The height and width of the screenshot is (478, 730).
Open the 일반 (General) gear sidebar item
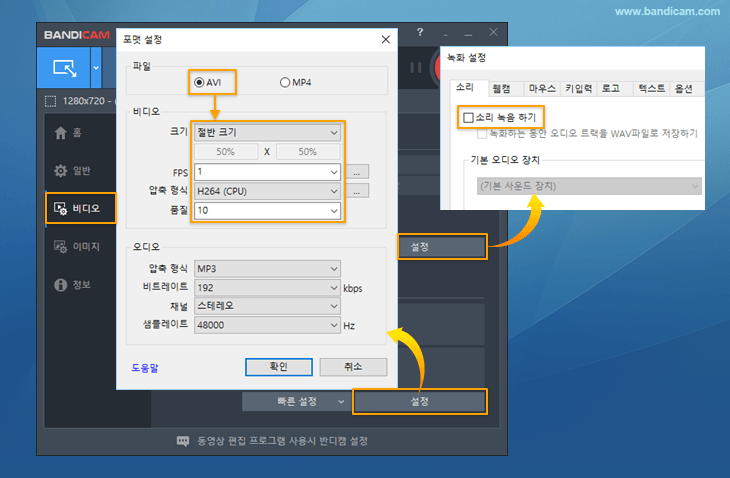[72, 171]
